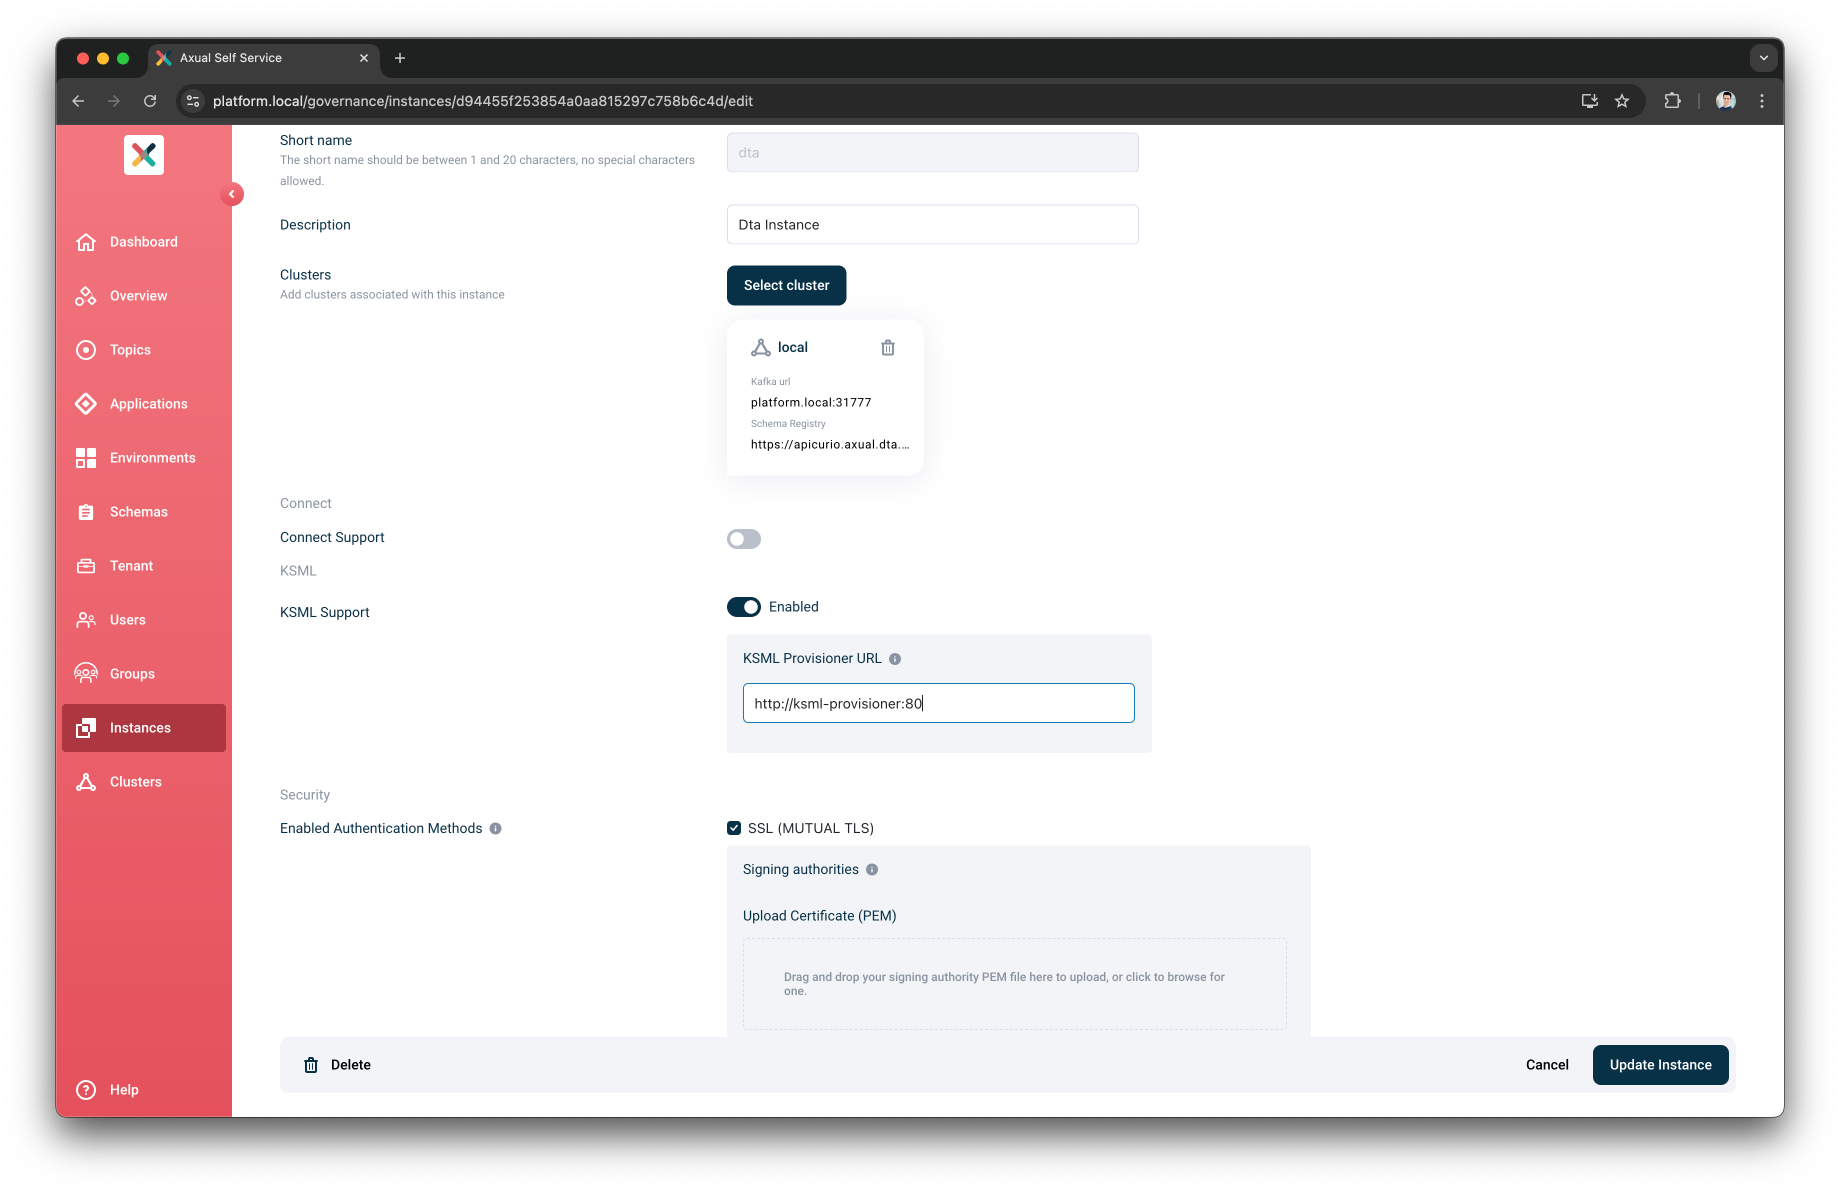Click the disabled Short name field
1840x1191 pixels.
click(x=933, y=153)
